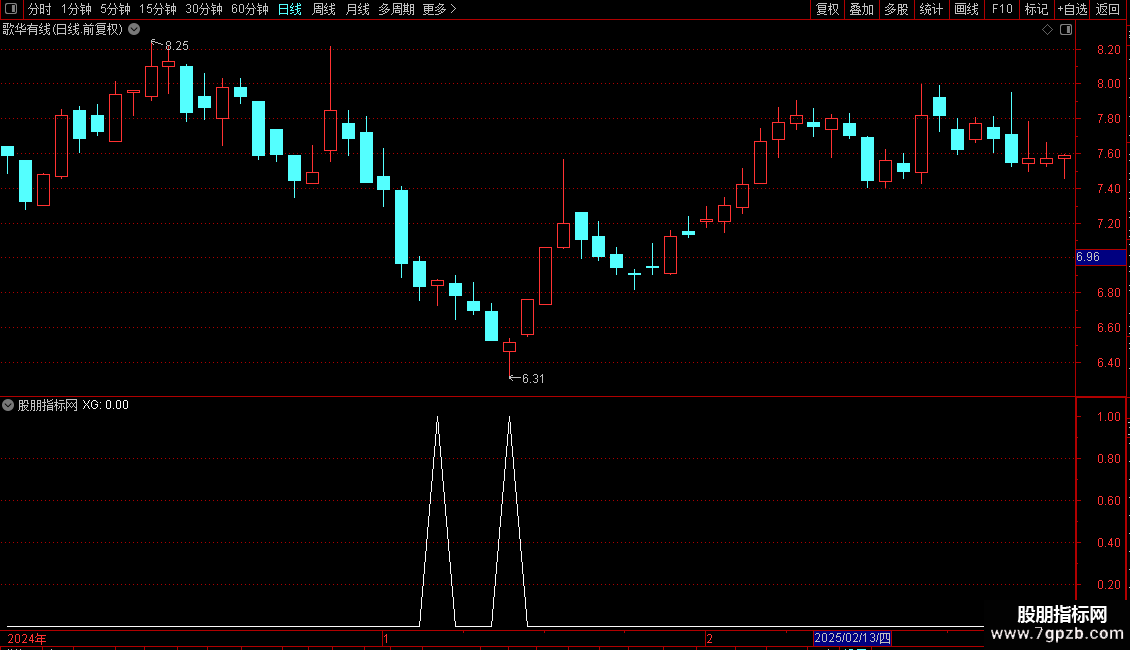This screenshot has width=1130, height=650.
Task: Expand the 股朋指标网 indicator dropdown
Action: coord(8,405)
